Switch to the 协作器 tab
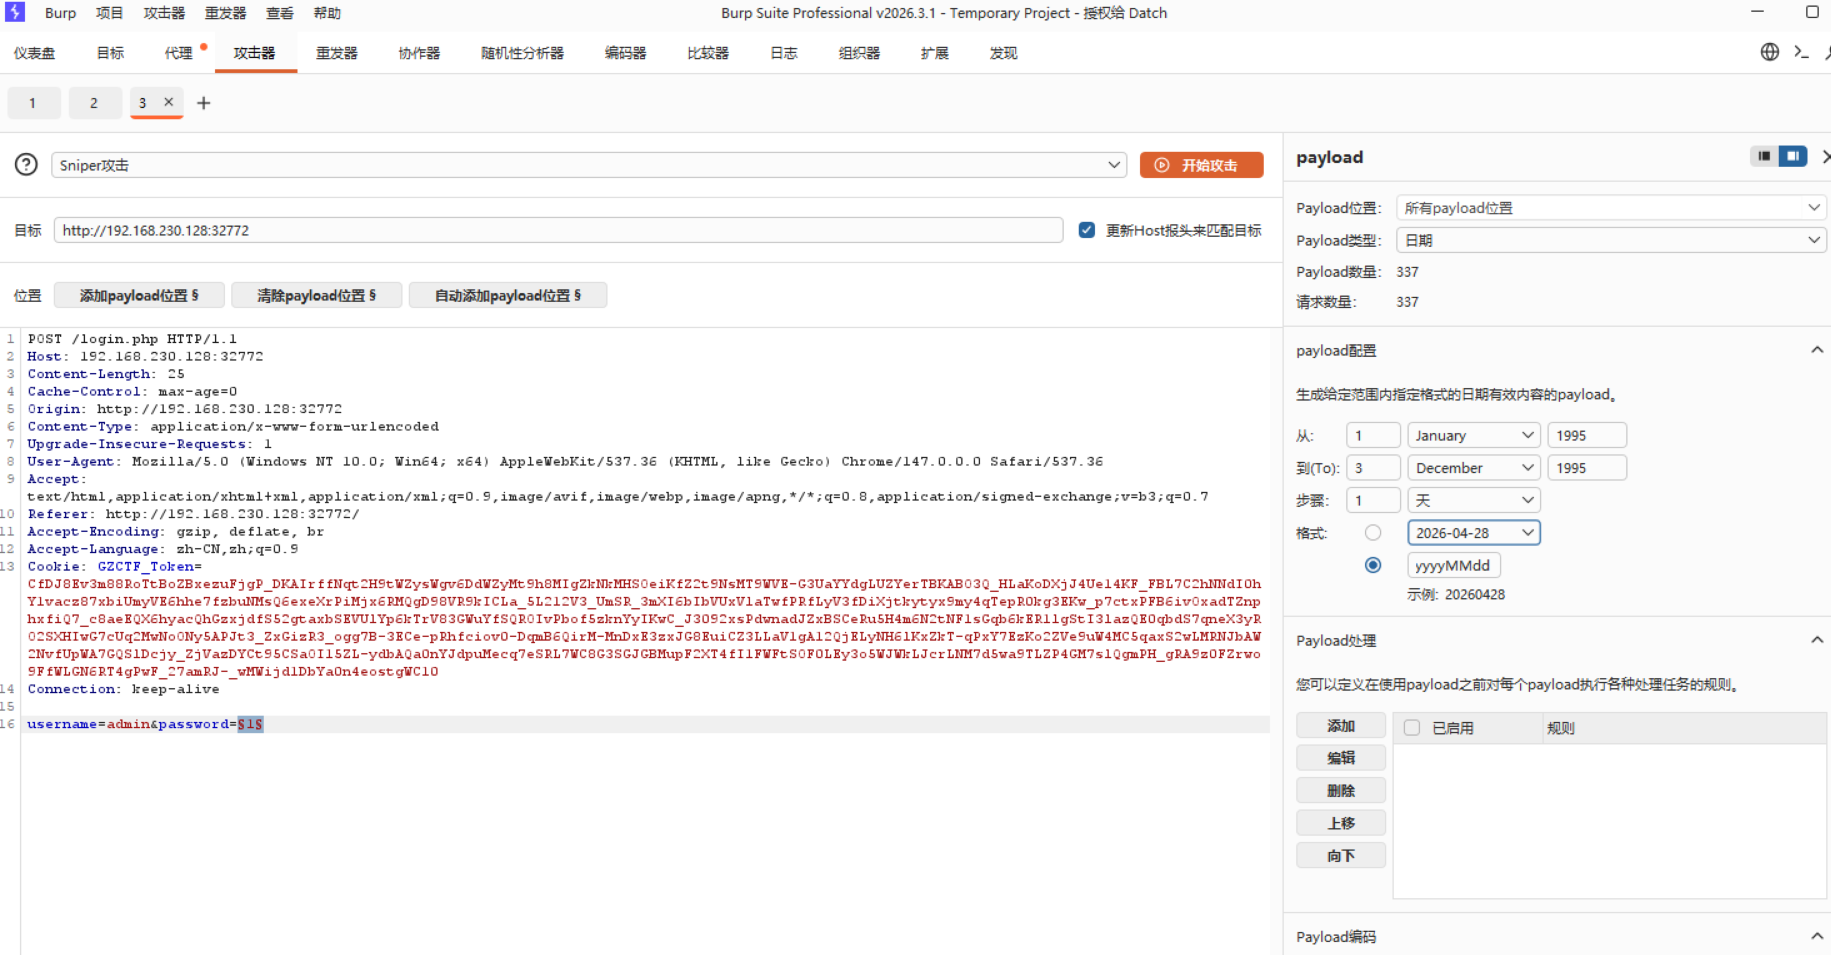The height and width of the screenshot is (955, 1831). coord(419,53)
